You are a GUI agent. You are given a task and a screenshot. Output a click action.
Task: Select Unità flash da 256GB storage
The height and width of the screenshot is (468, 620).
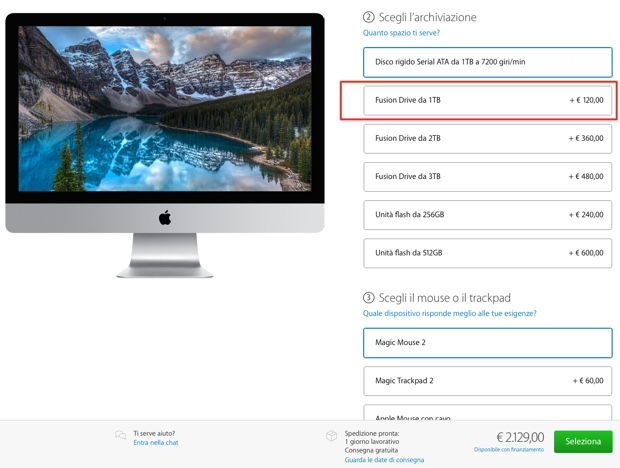(488, 215)
